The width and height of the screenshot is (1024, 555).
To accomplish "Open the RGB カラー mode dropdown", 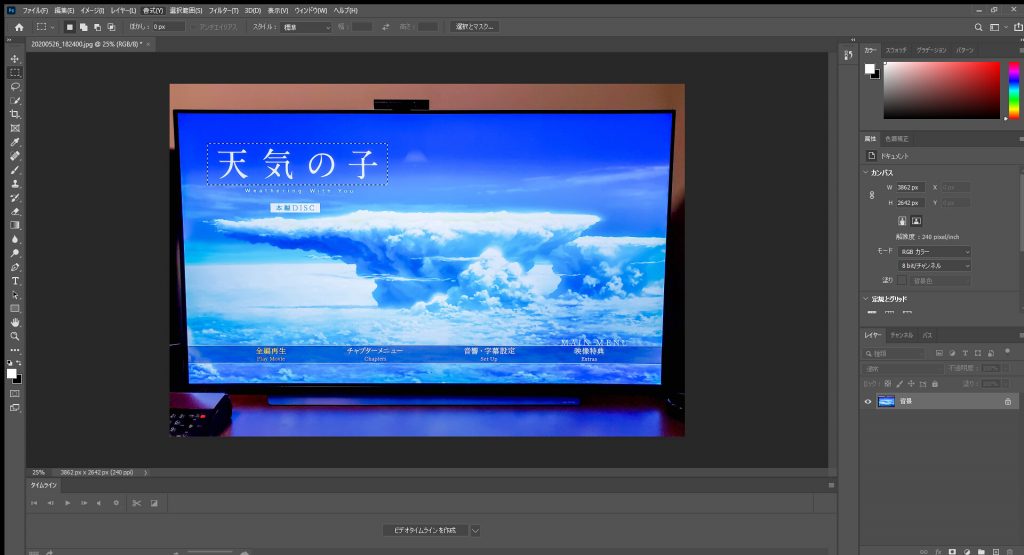I will [x=934, y=252].
